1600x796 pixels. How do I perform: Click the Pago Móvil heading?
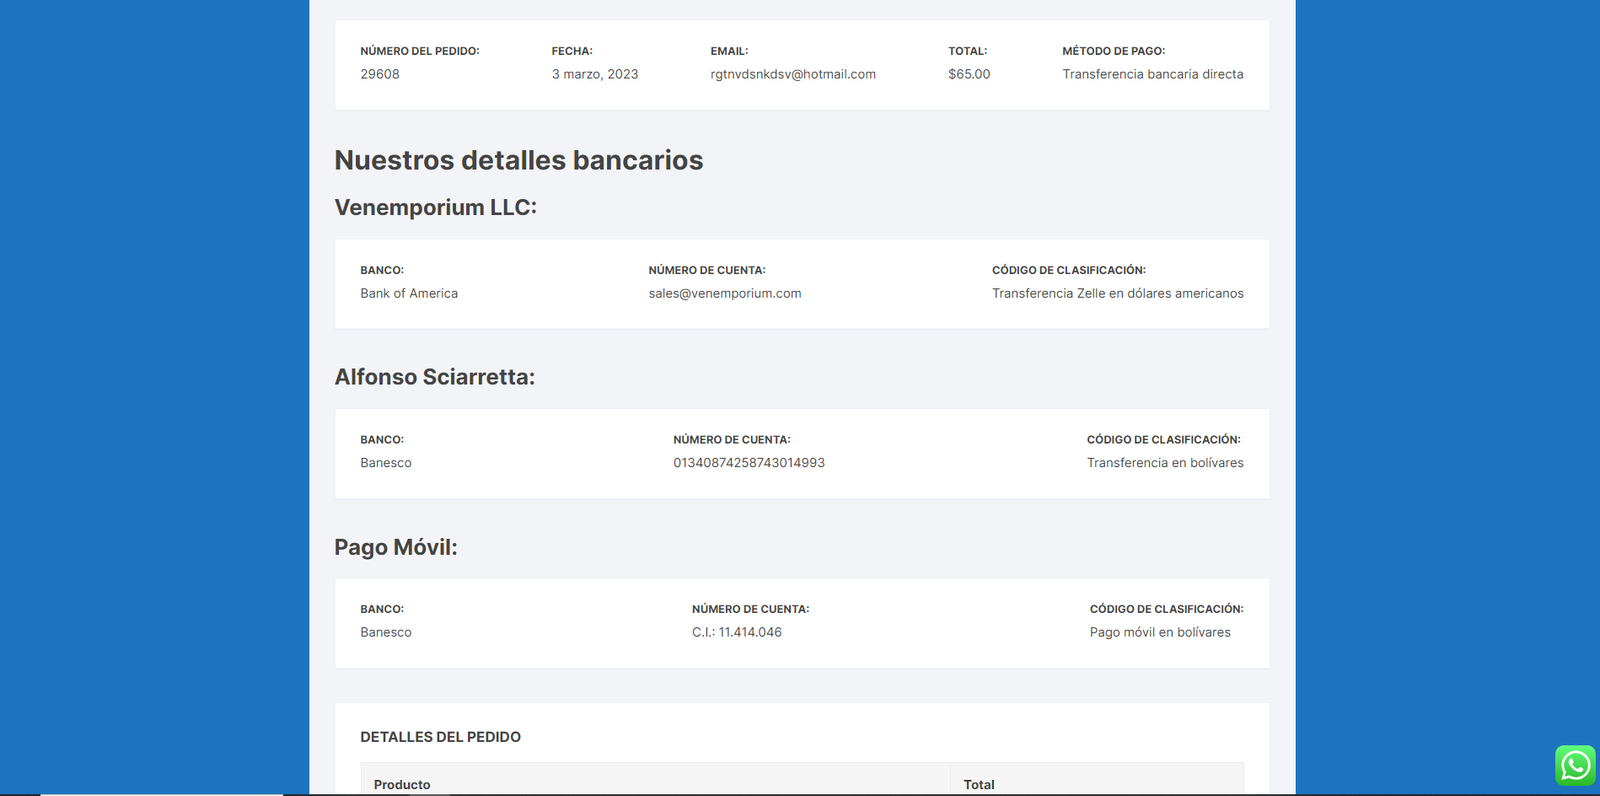[396, 547]
